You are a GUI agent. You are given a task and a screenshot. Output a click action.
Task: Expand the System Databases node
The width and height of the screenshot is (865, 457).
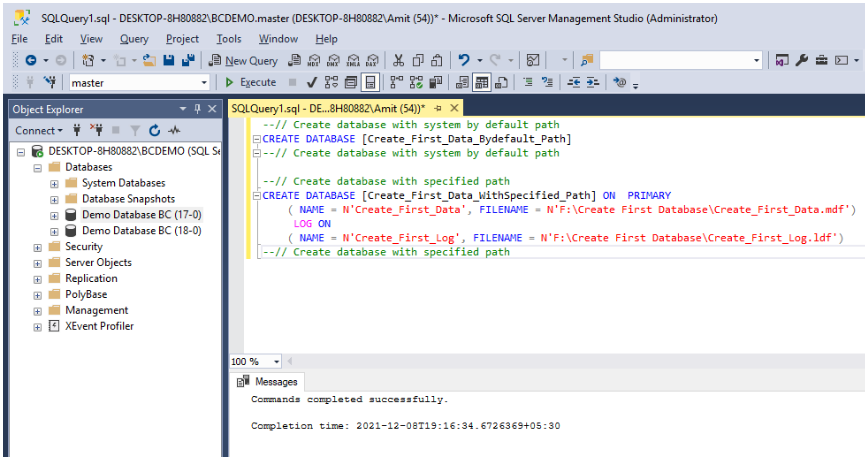(54, 184)
